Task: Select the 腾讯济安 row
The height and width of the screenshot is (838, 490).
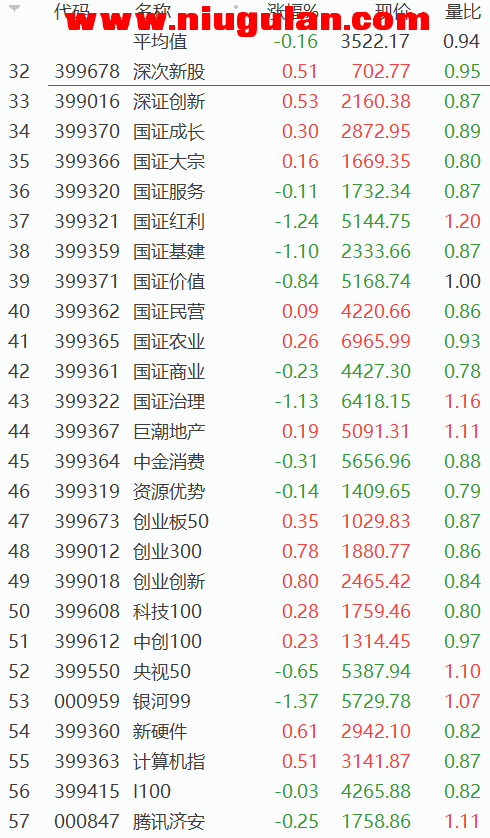Action: tap(245, 821)
